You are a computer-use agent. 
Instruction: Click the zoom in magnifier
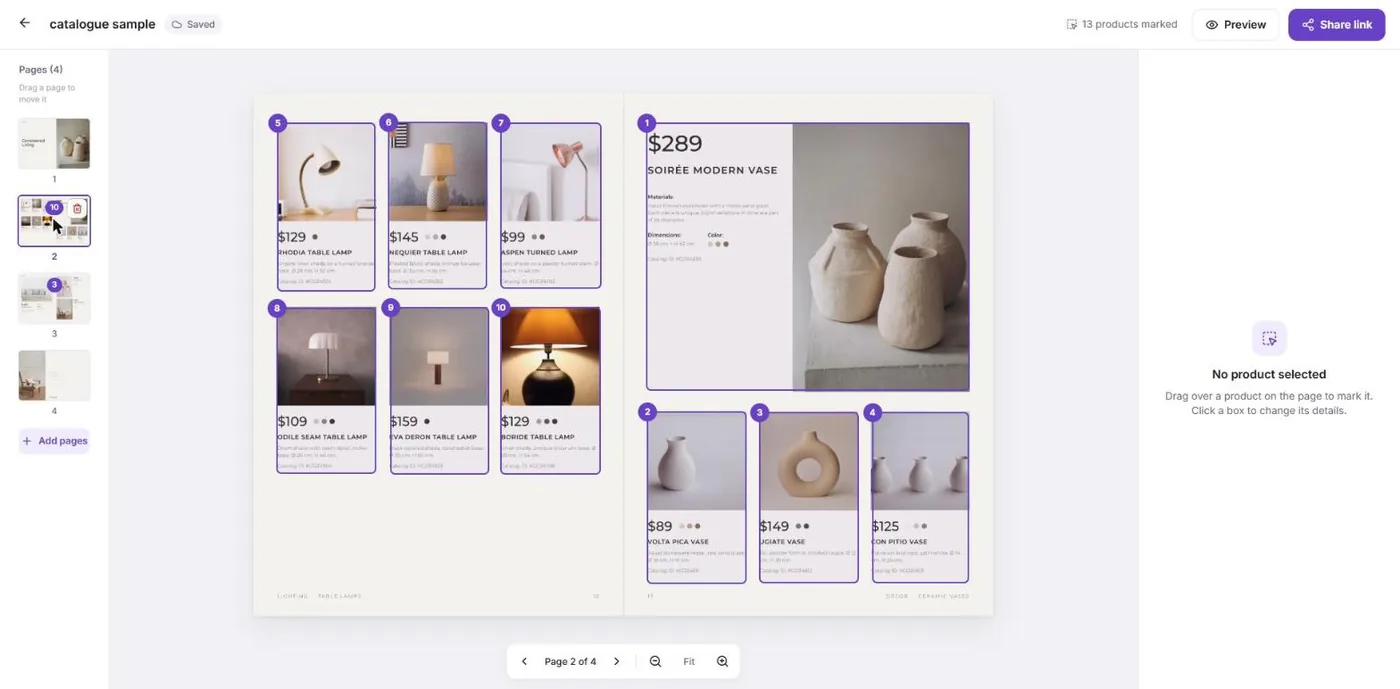point(722,662)
